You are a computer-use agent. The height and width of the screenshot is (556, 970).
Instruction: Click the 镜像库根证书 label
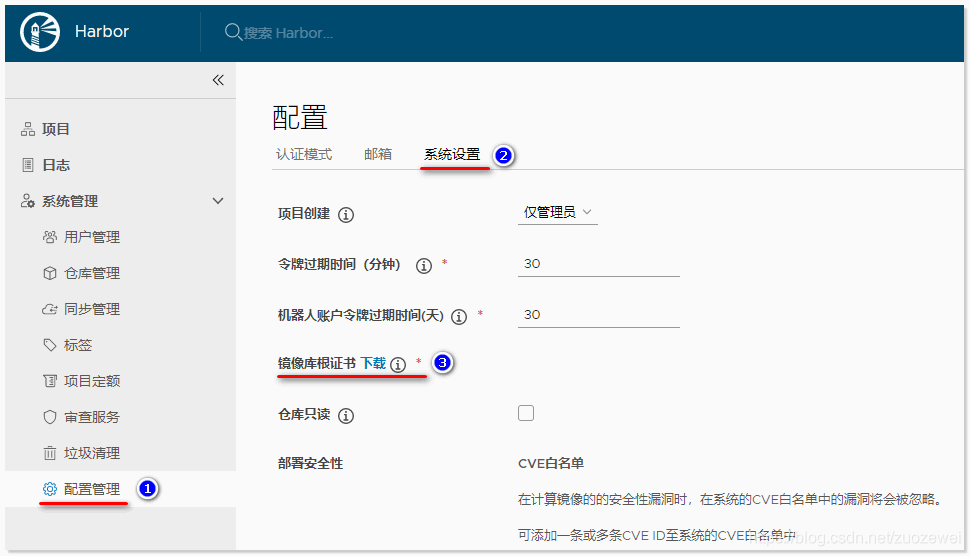(x=317, y=363)
